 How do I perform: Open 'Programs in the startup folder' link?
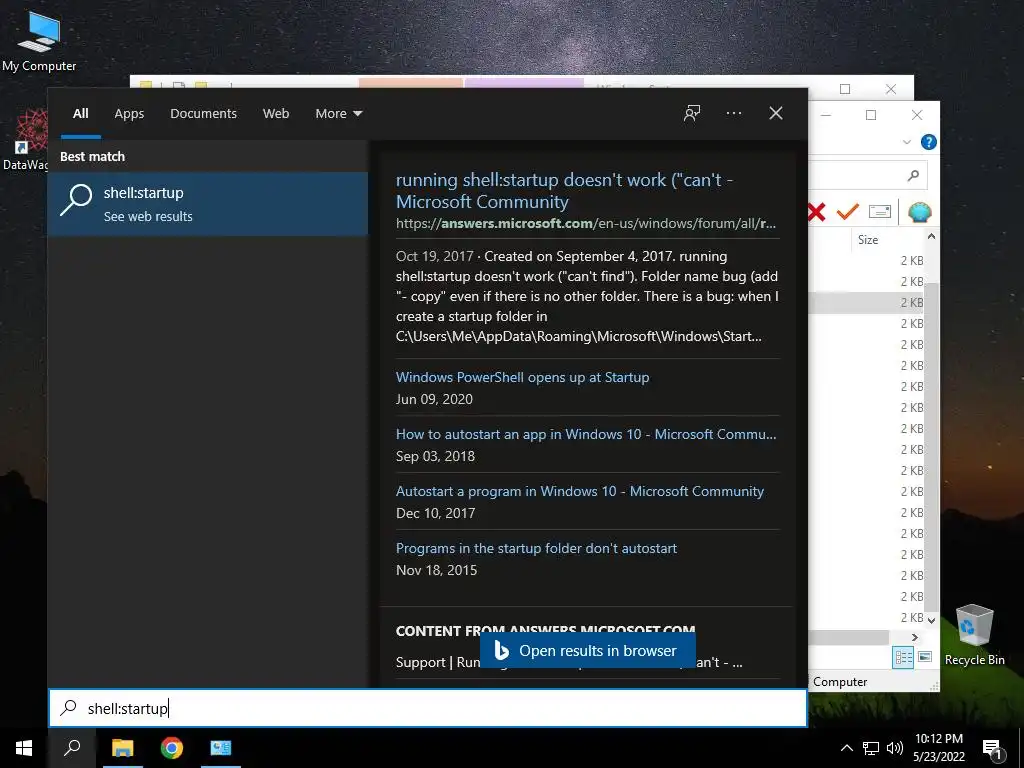[x=536, y=548]
